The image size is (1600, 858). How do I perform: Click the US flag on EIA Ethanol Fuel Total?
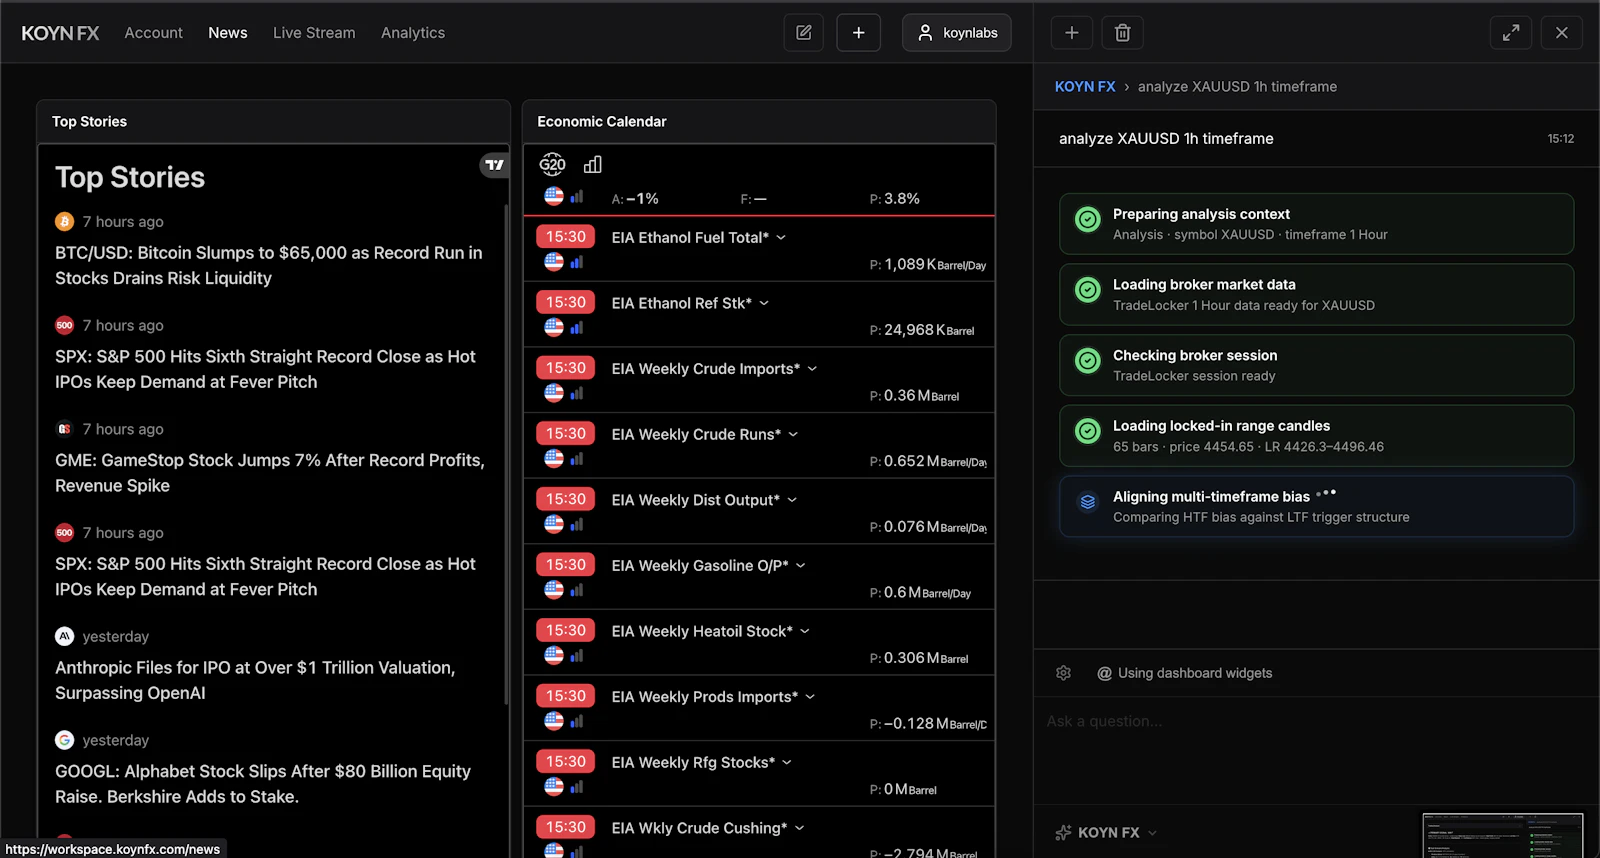tap(554, 262)
